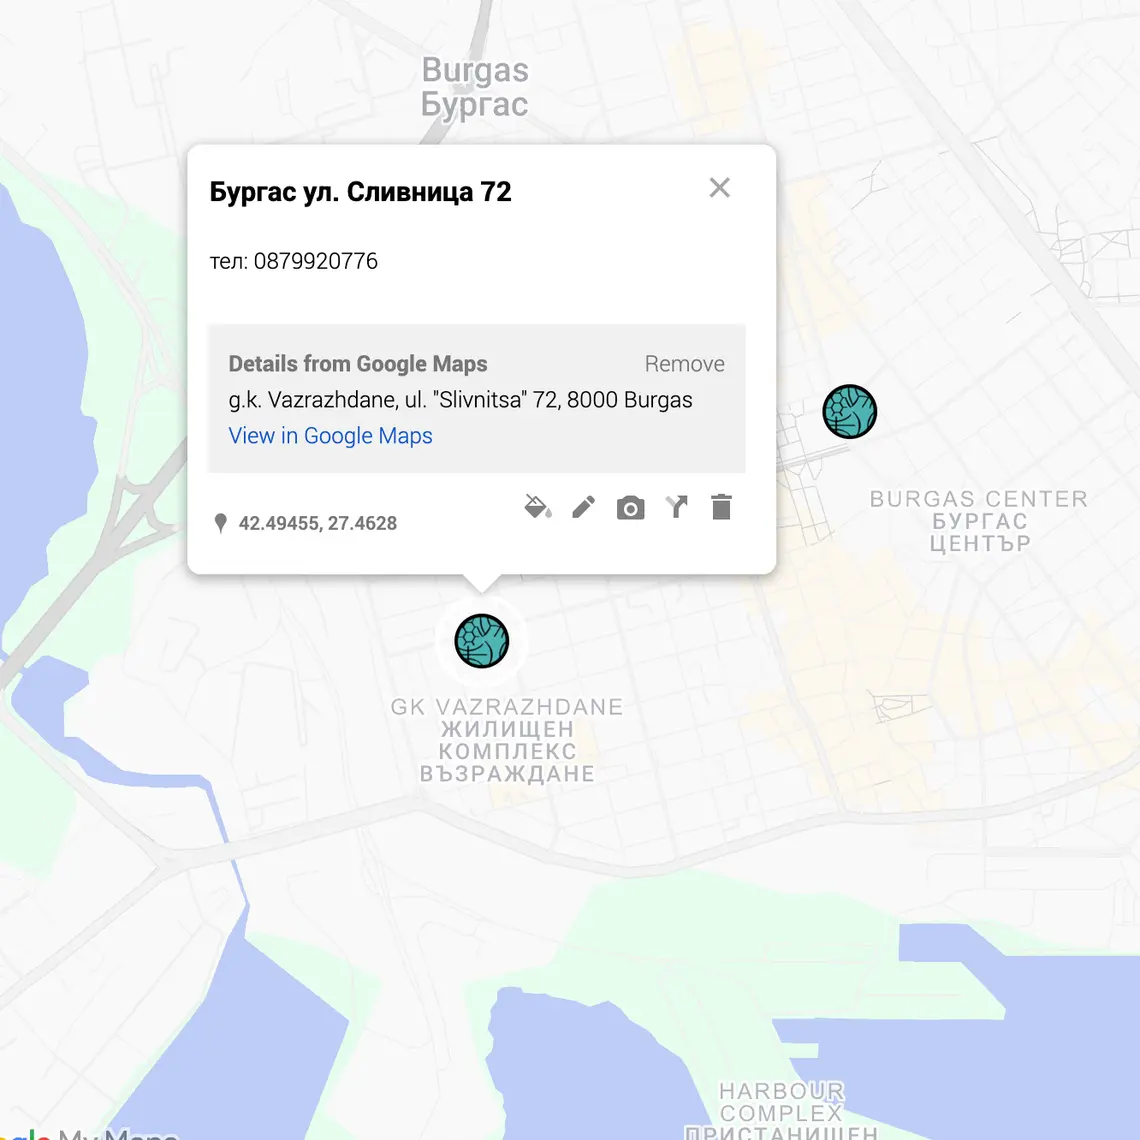
Task: Click the pencil edit icon
Action: pos(584,507)
